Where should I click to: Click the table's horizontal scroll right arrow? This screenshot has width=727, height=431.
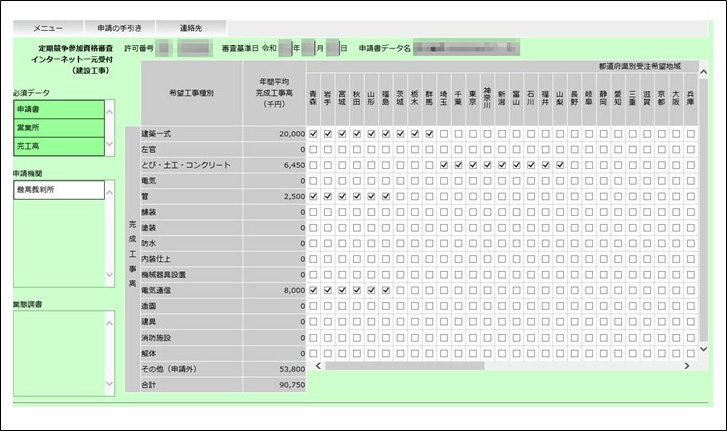click(x=687, y=366)
